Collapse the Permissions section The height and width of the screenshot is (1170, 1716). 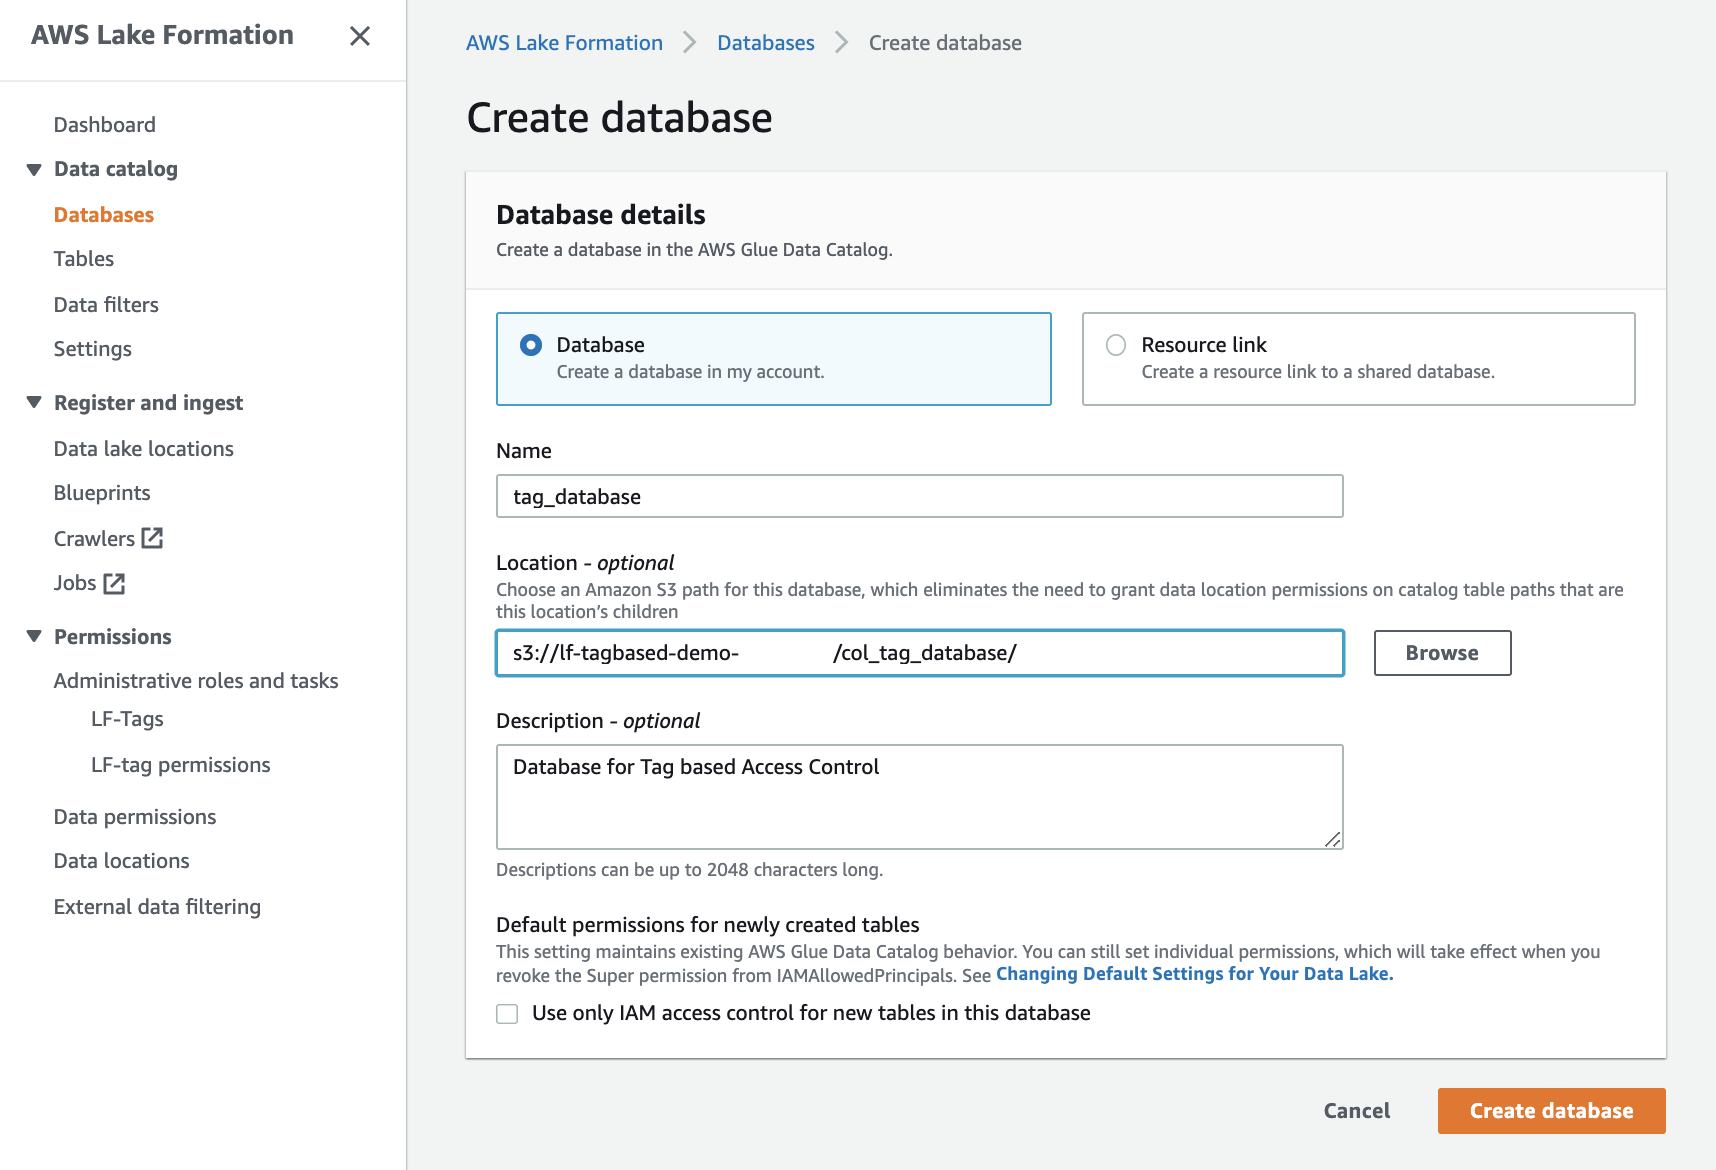[x=34, y=636]
